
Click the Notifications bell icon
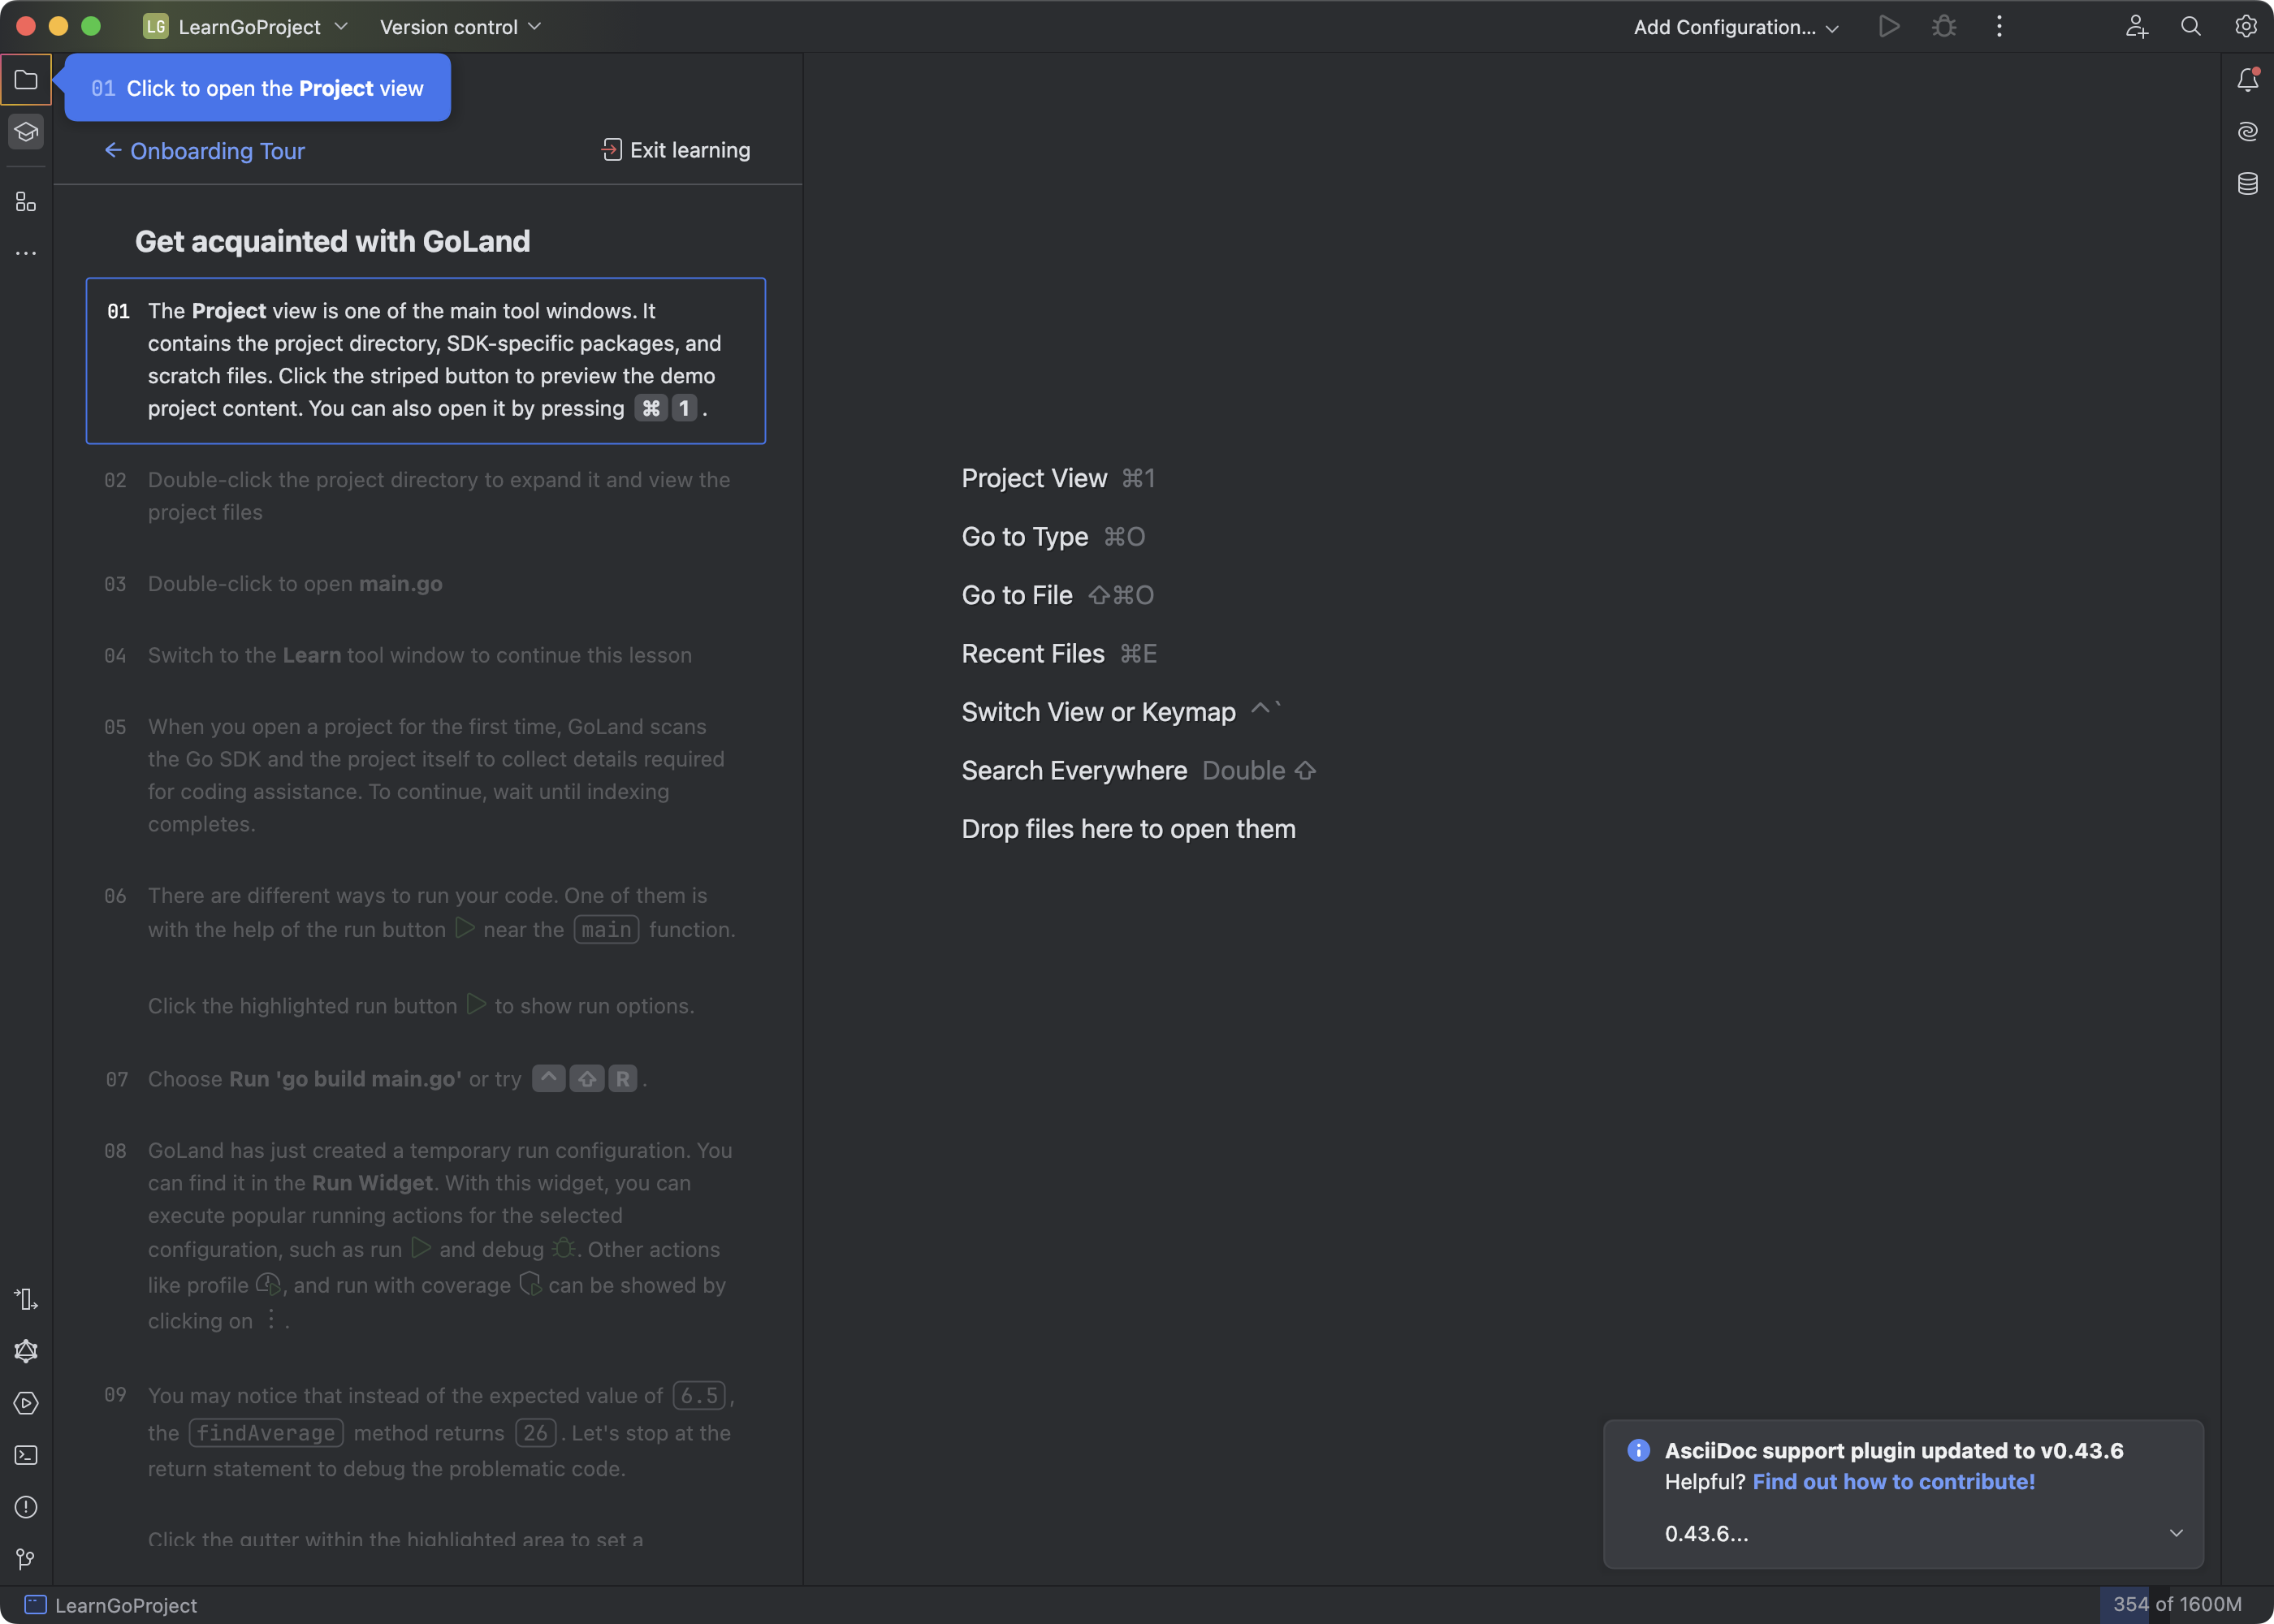click(x=2247, y=80)
